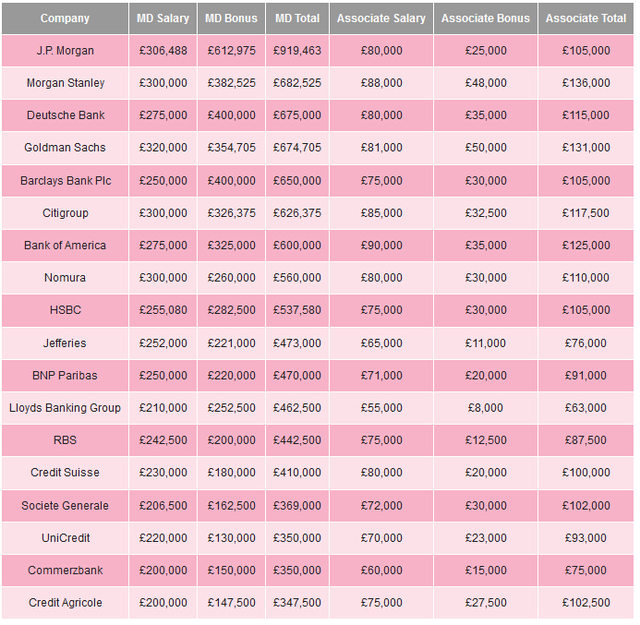640x625 pixels.
Task: Select the Goldman Sachs company cell
Action: pos(65,148)
